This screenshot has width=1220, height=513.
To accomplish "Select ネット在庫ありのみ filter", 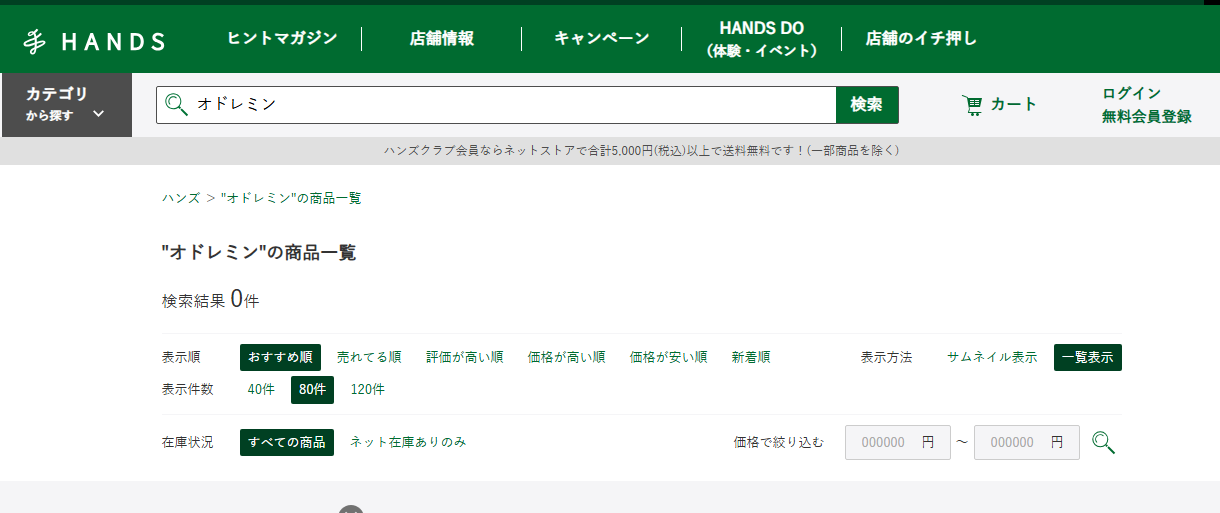I will 408,442.
